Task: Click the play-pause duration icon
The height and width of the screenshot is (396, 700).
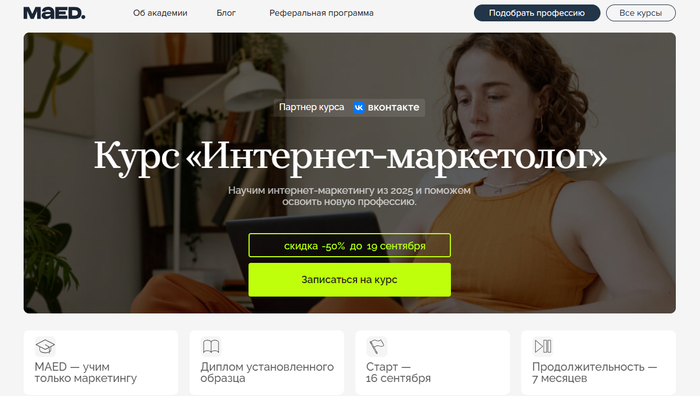Action: click(543, 346)
